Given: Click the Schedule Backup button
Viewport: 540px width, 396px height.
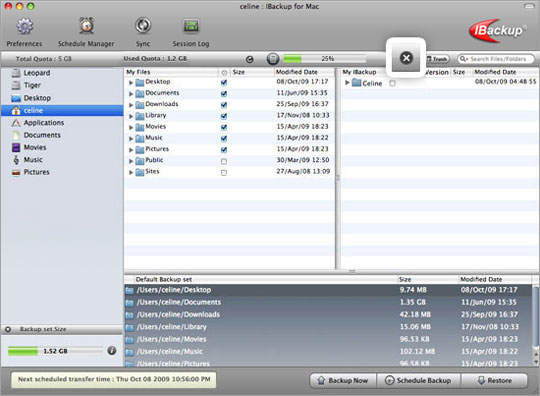Looking at the screenshot, I should tap(418, 381).
